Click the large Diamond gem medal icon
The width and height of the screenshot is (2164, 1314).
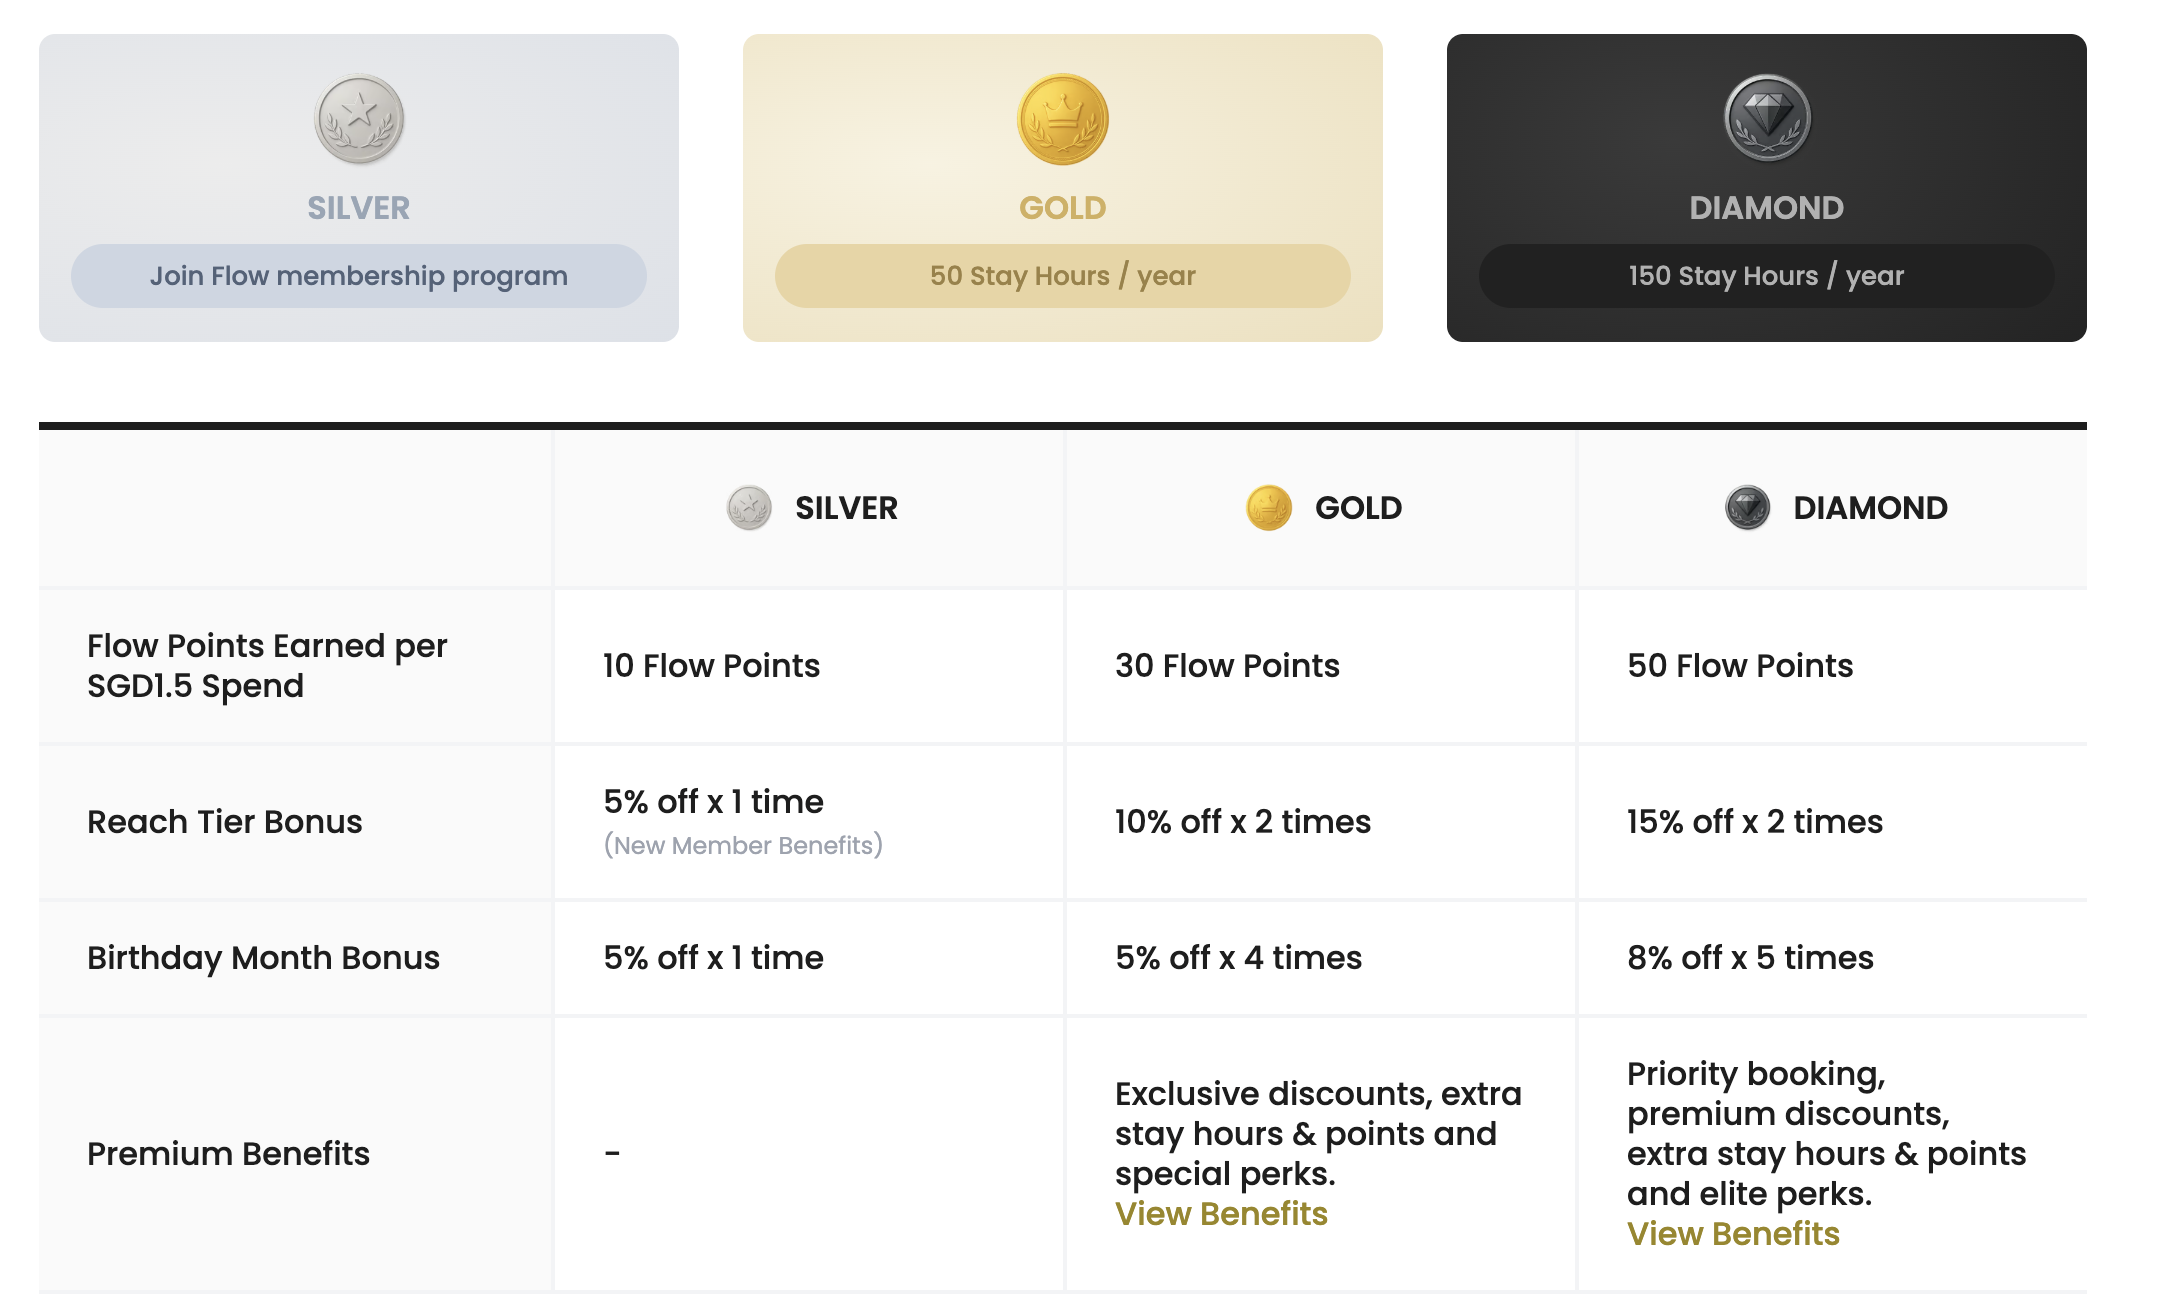(1767, 119)
